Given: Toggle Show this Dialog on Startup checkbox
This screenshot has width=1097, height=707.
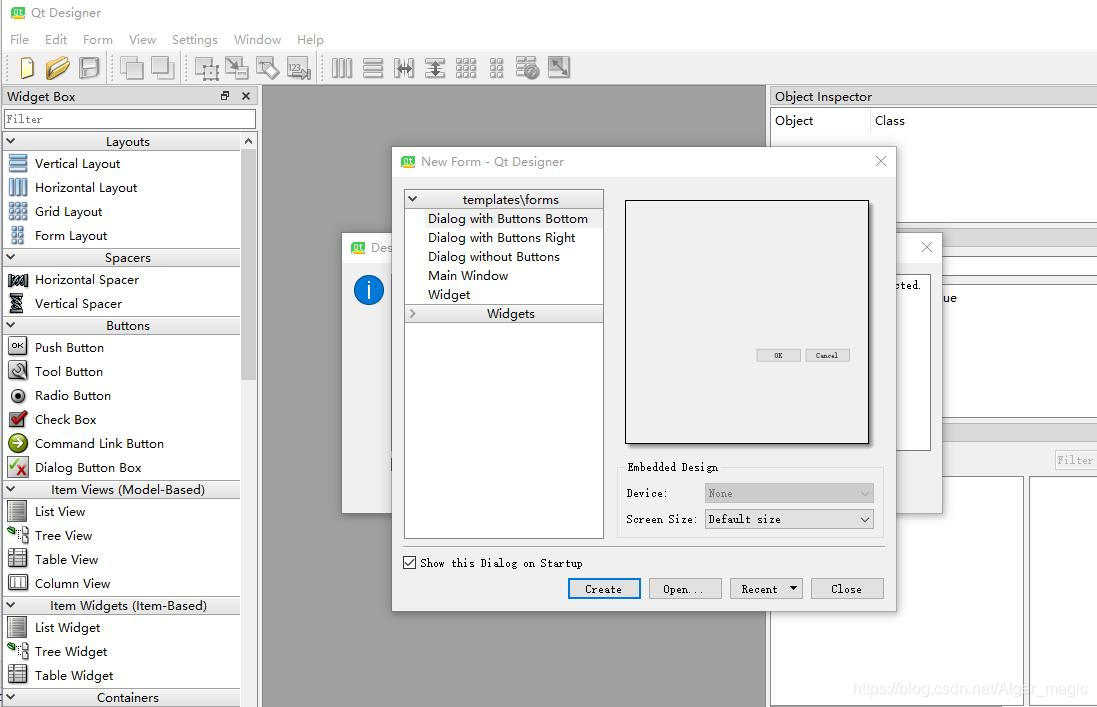Looking at the screenshot, I should point(410,563).
